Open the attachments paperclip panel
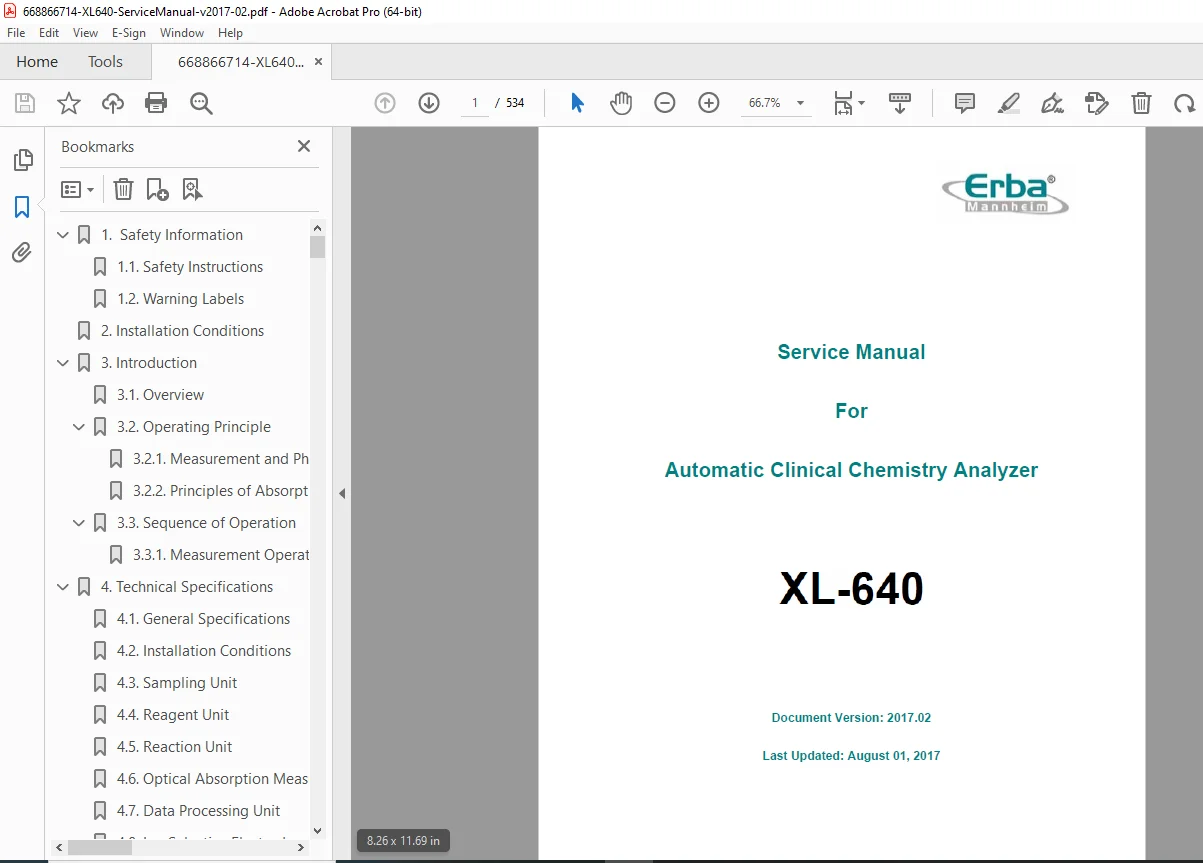 [x=22, y=252]
